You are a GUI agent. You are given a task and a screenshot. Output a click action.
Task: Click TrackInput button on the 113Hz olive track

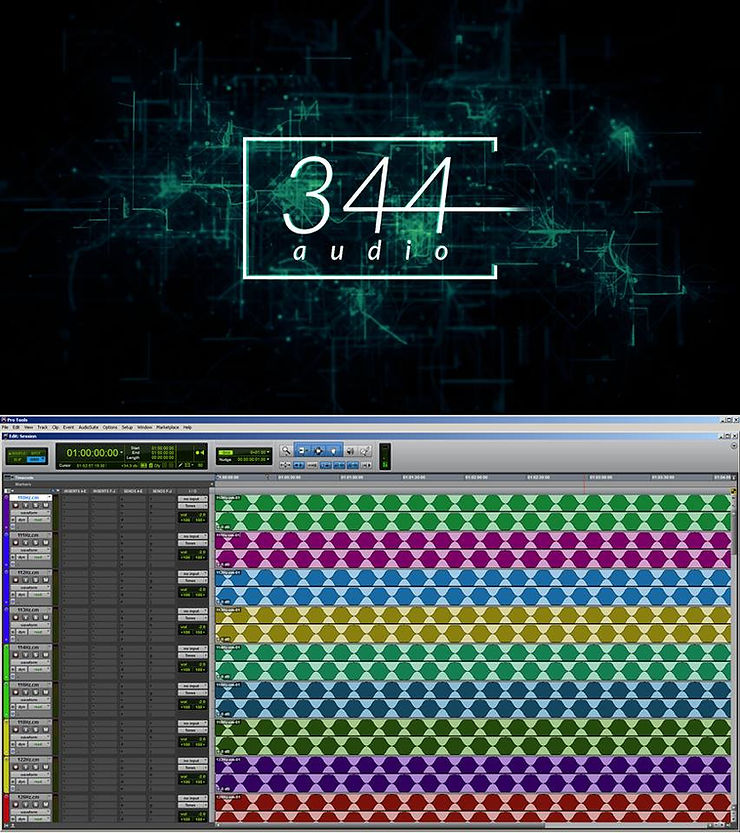click(25, 617)
